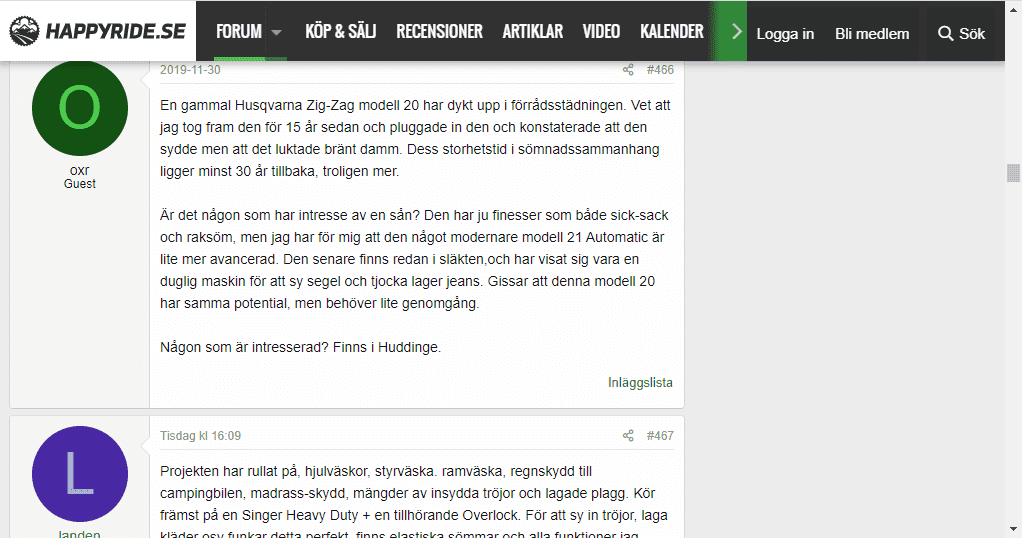
Task: Click the text "Finns i Huddinge"
Action: pyautogui.click(x=387, y=348)
